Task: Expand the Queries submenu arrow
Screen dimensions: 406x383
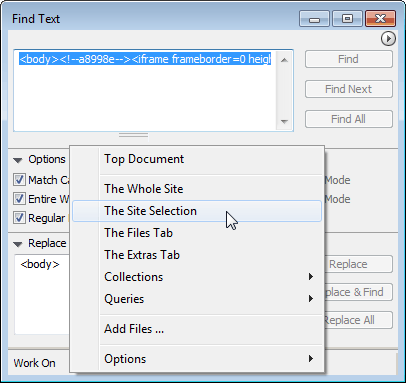Action: point(311,298)
